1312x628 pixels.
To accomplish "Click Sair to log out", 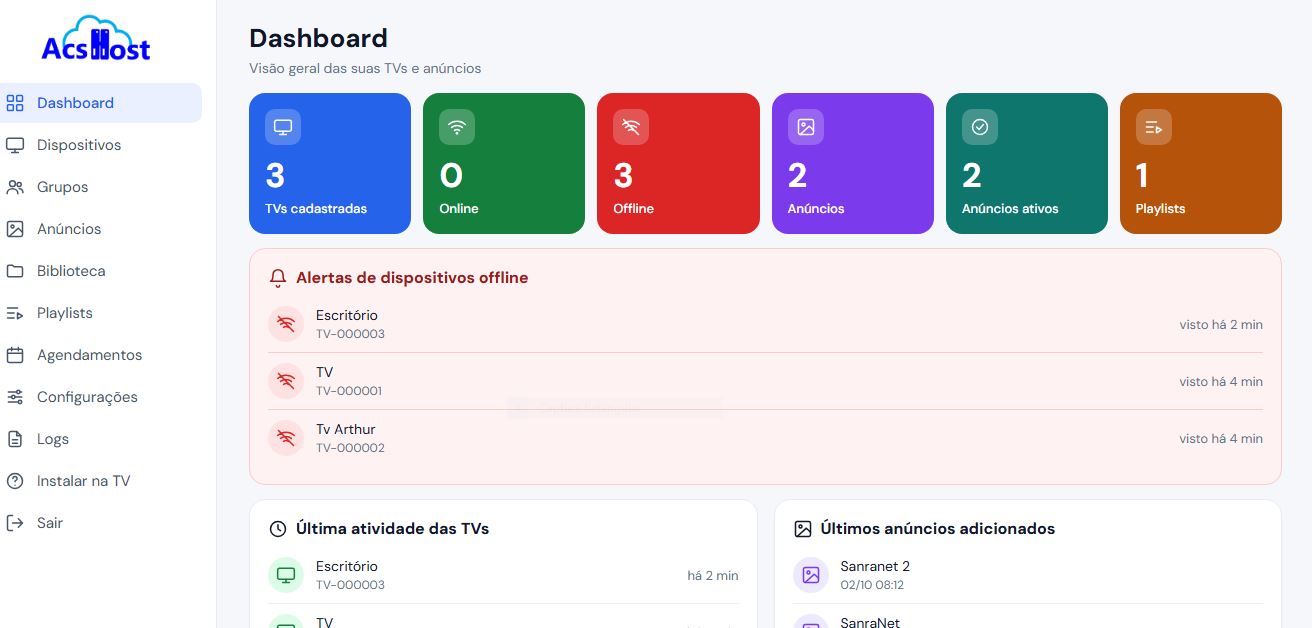I will pyautogui.click(x=101, y=523).
